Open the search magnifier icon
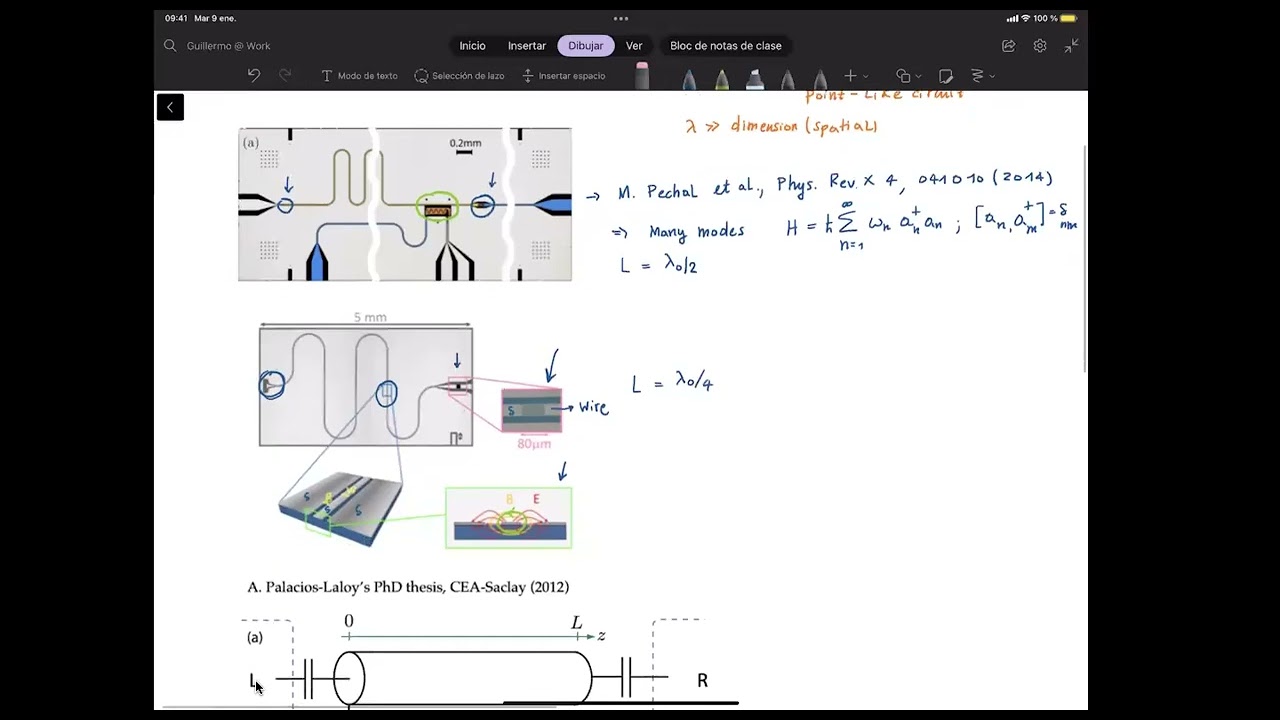 [x=170, y=46]
